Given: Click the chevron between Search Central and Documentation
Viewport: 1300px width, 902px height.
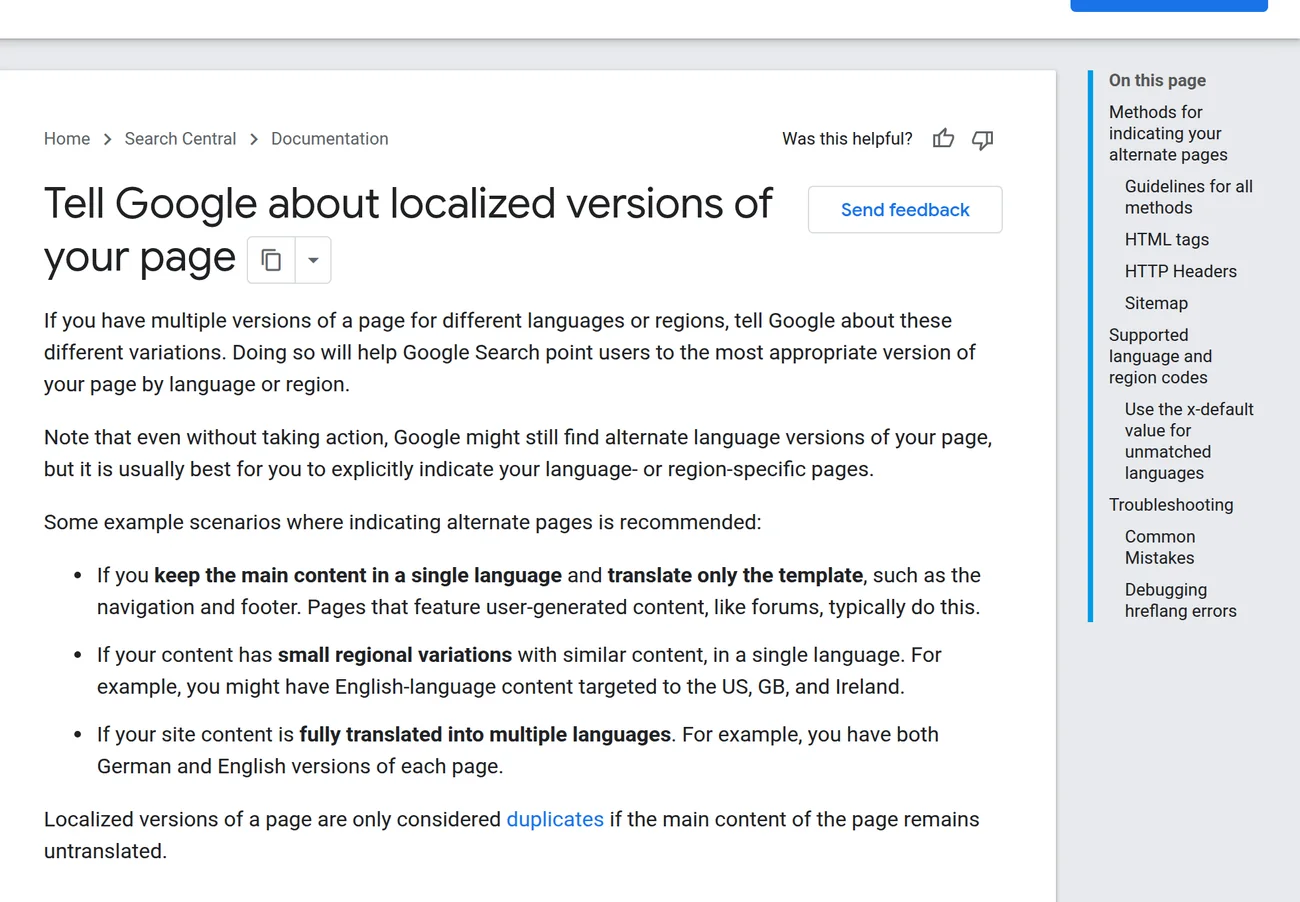Looking at the screenshot, I should point(254,139).
